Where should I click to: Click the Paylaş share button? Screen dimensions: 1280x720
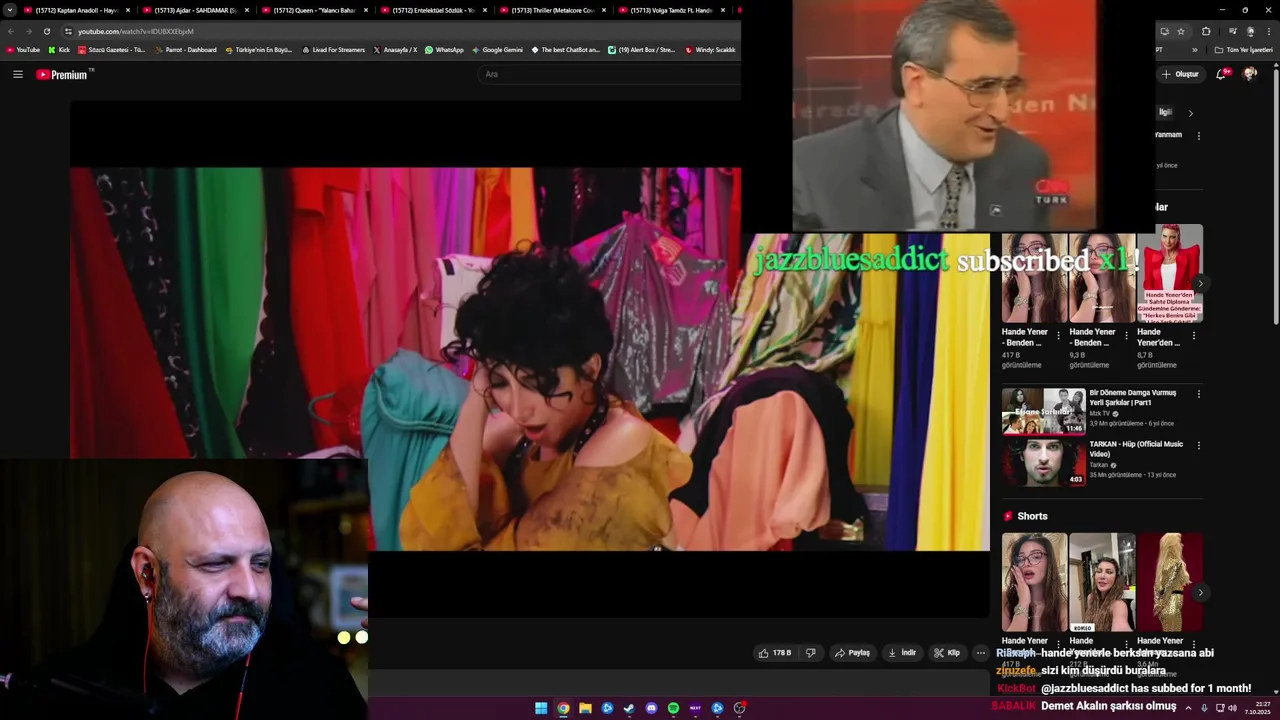853,653
